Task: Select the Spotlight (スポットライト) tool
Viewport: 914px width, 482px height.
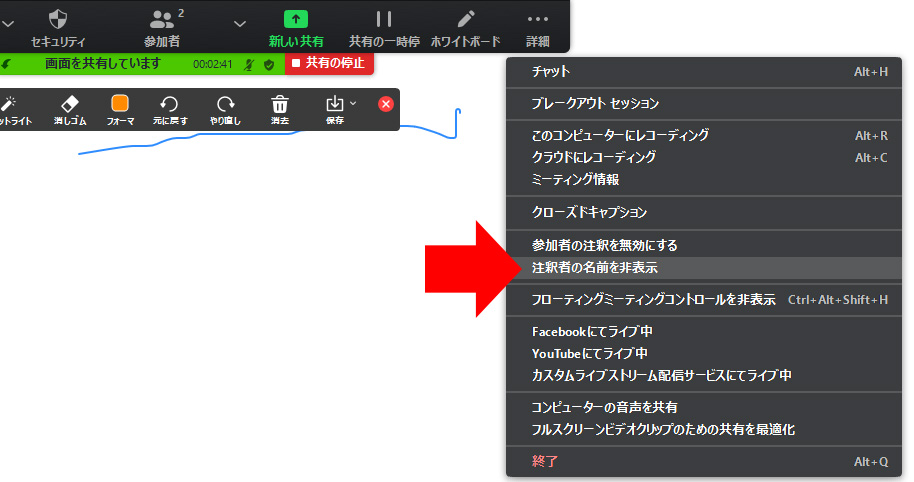Action: click(x=8, y=104)
